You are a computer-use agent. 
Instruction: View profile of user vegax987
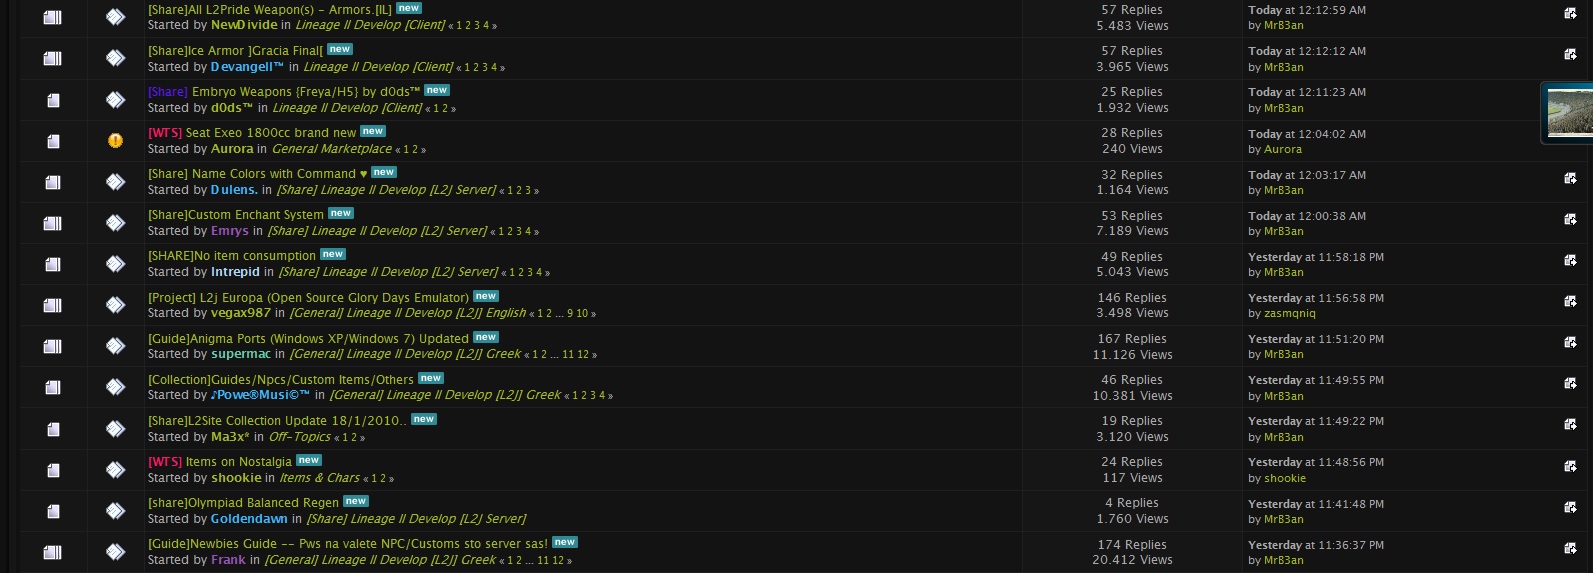click(240, 313)
